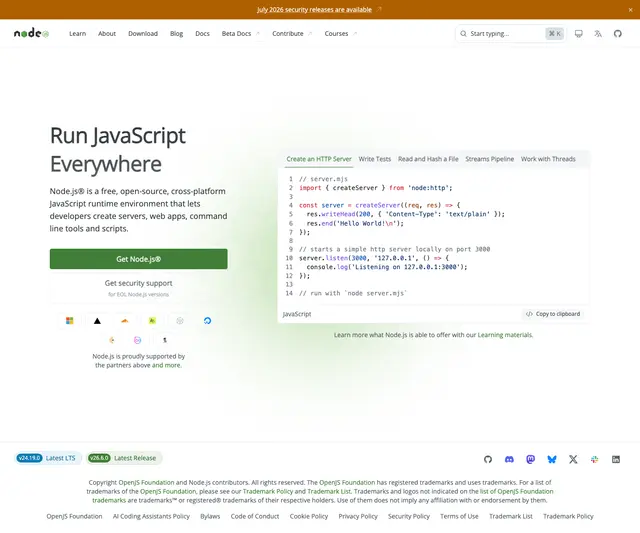The height and width of the screenshot is (533, 640).
Task: Open the Courses external link
Action: 340,33
